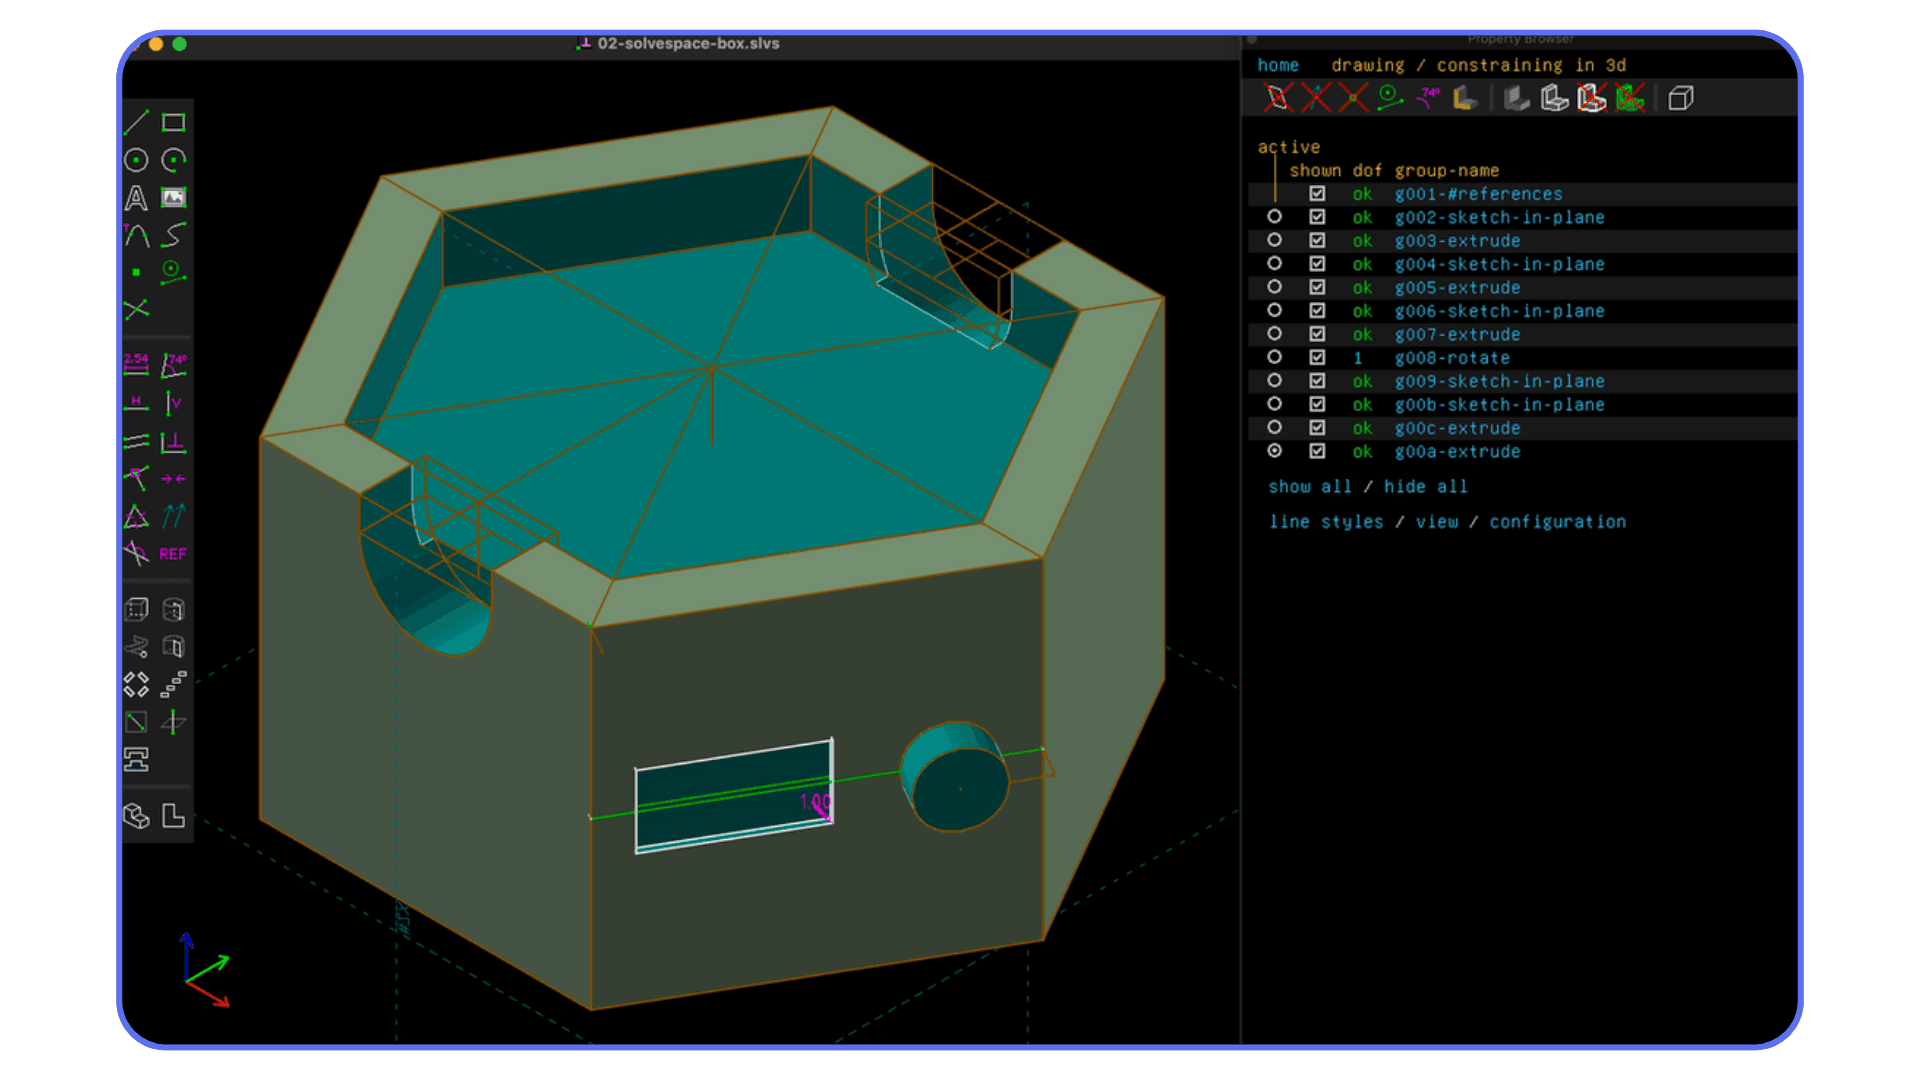Select the TrueType text tool

pyautogui.click(x=138, y=197)
